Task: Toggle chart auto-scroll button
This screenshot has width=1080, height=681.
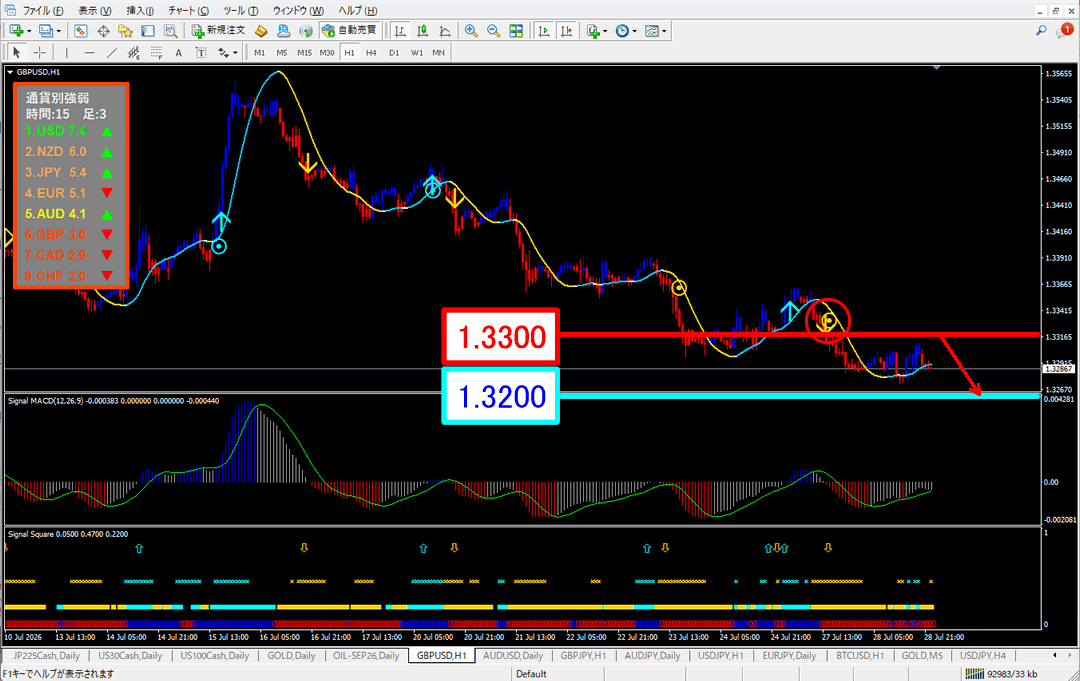Action: pyautogui.click(x=543, y=31)
